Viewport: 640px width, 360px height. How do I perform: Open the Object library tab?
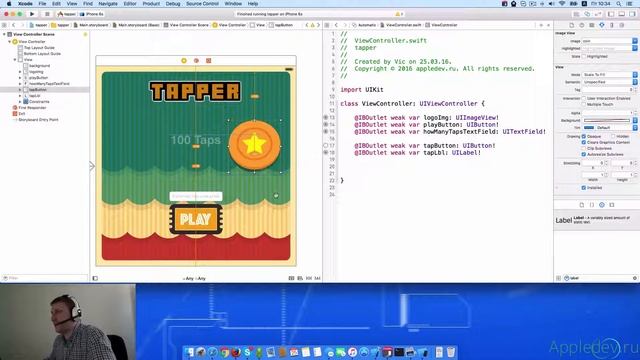[602, 205]
